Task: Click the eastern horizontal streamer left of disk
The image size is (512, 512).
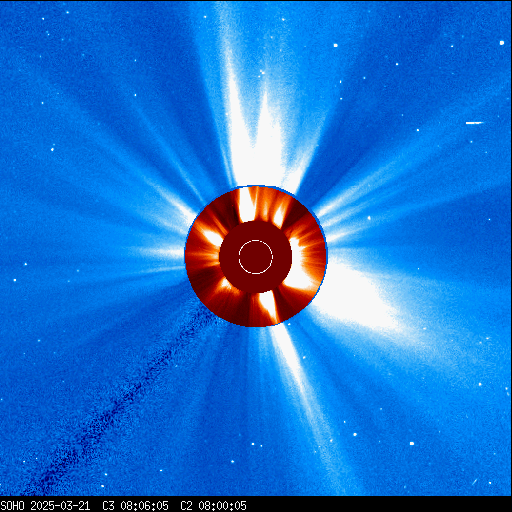Action: (x=157, y=253)
